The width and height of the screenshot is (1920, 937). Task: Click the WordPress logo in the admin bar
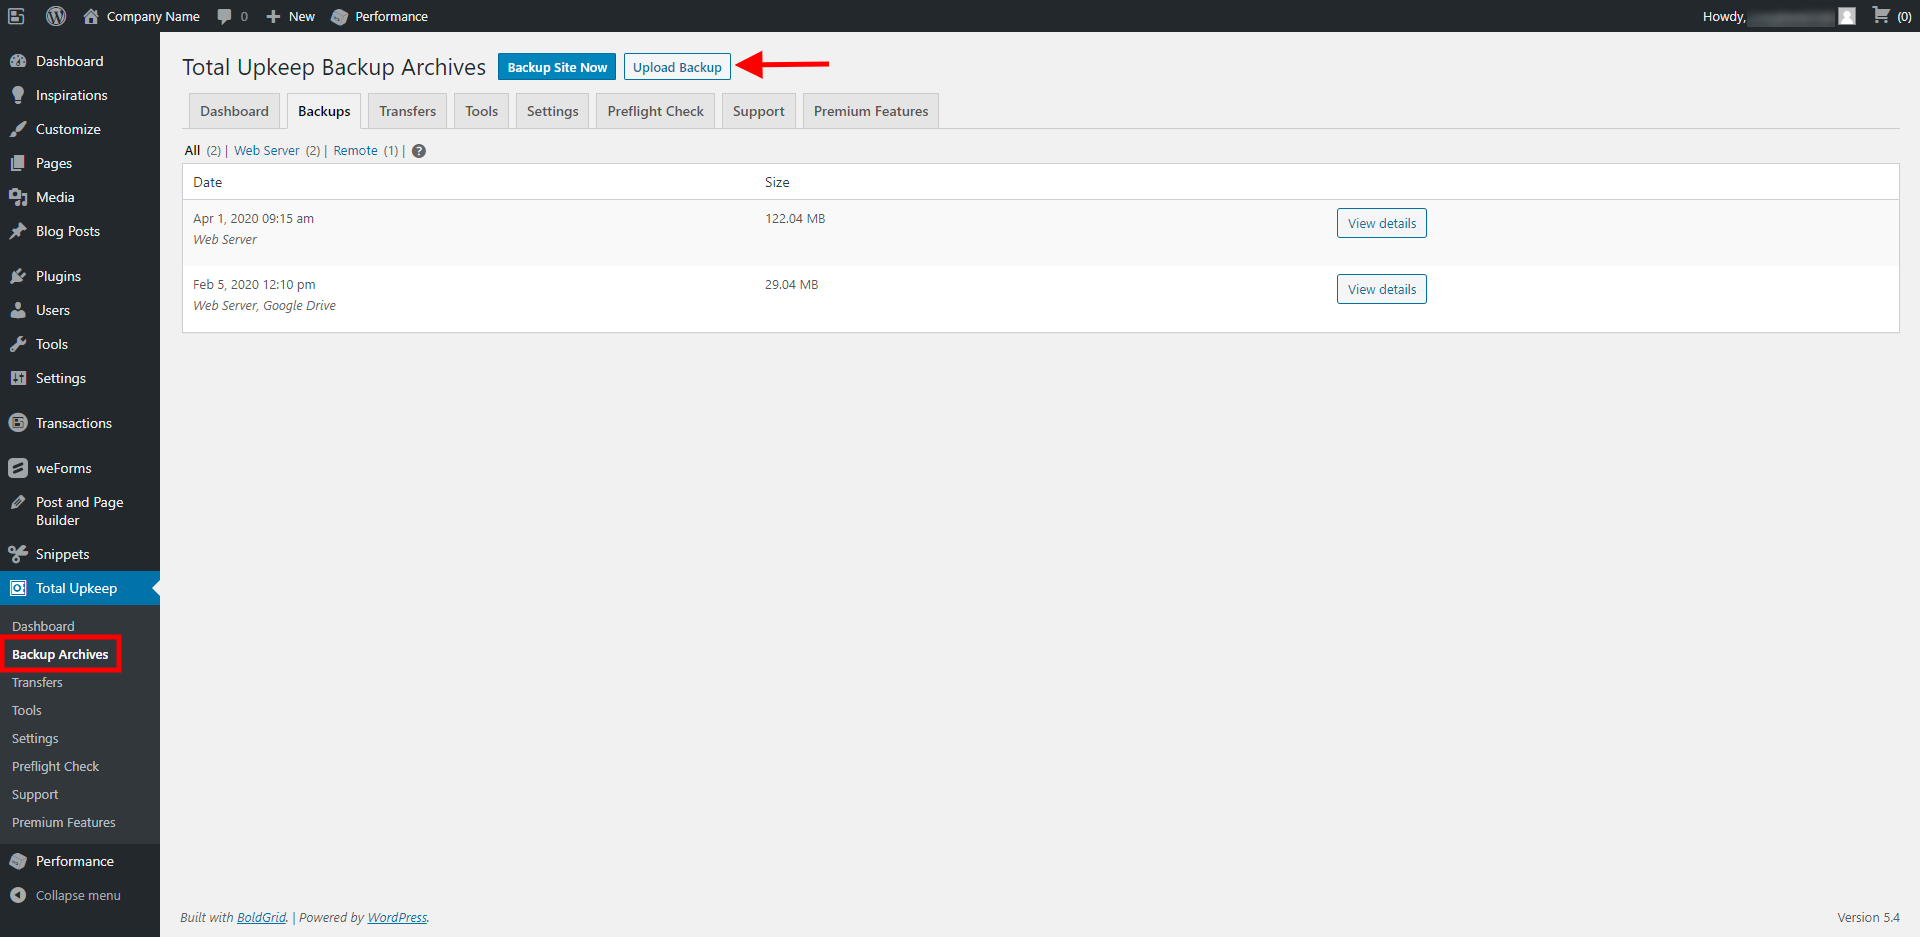pyautogui.click(x=57, y=16)
